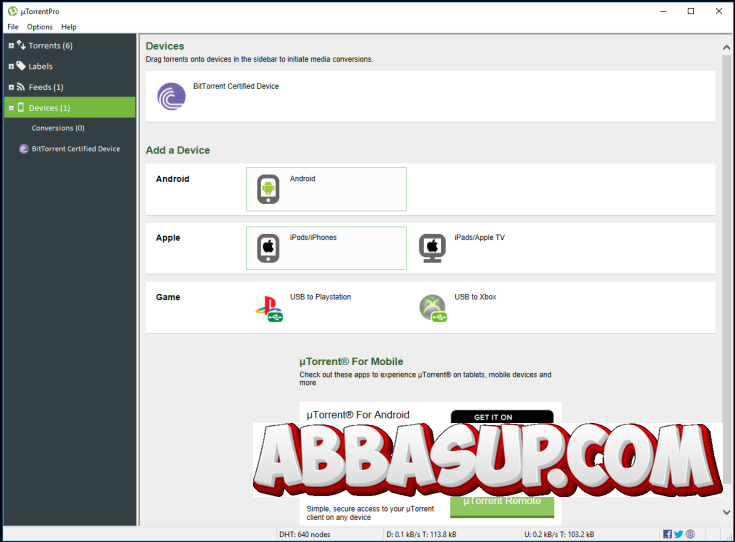735x542 pixels.
Task: Click the globe network icon in status bar
Action: point(690,534)
